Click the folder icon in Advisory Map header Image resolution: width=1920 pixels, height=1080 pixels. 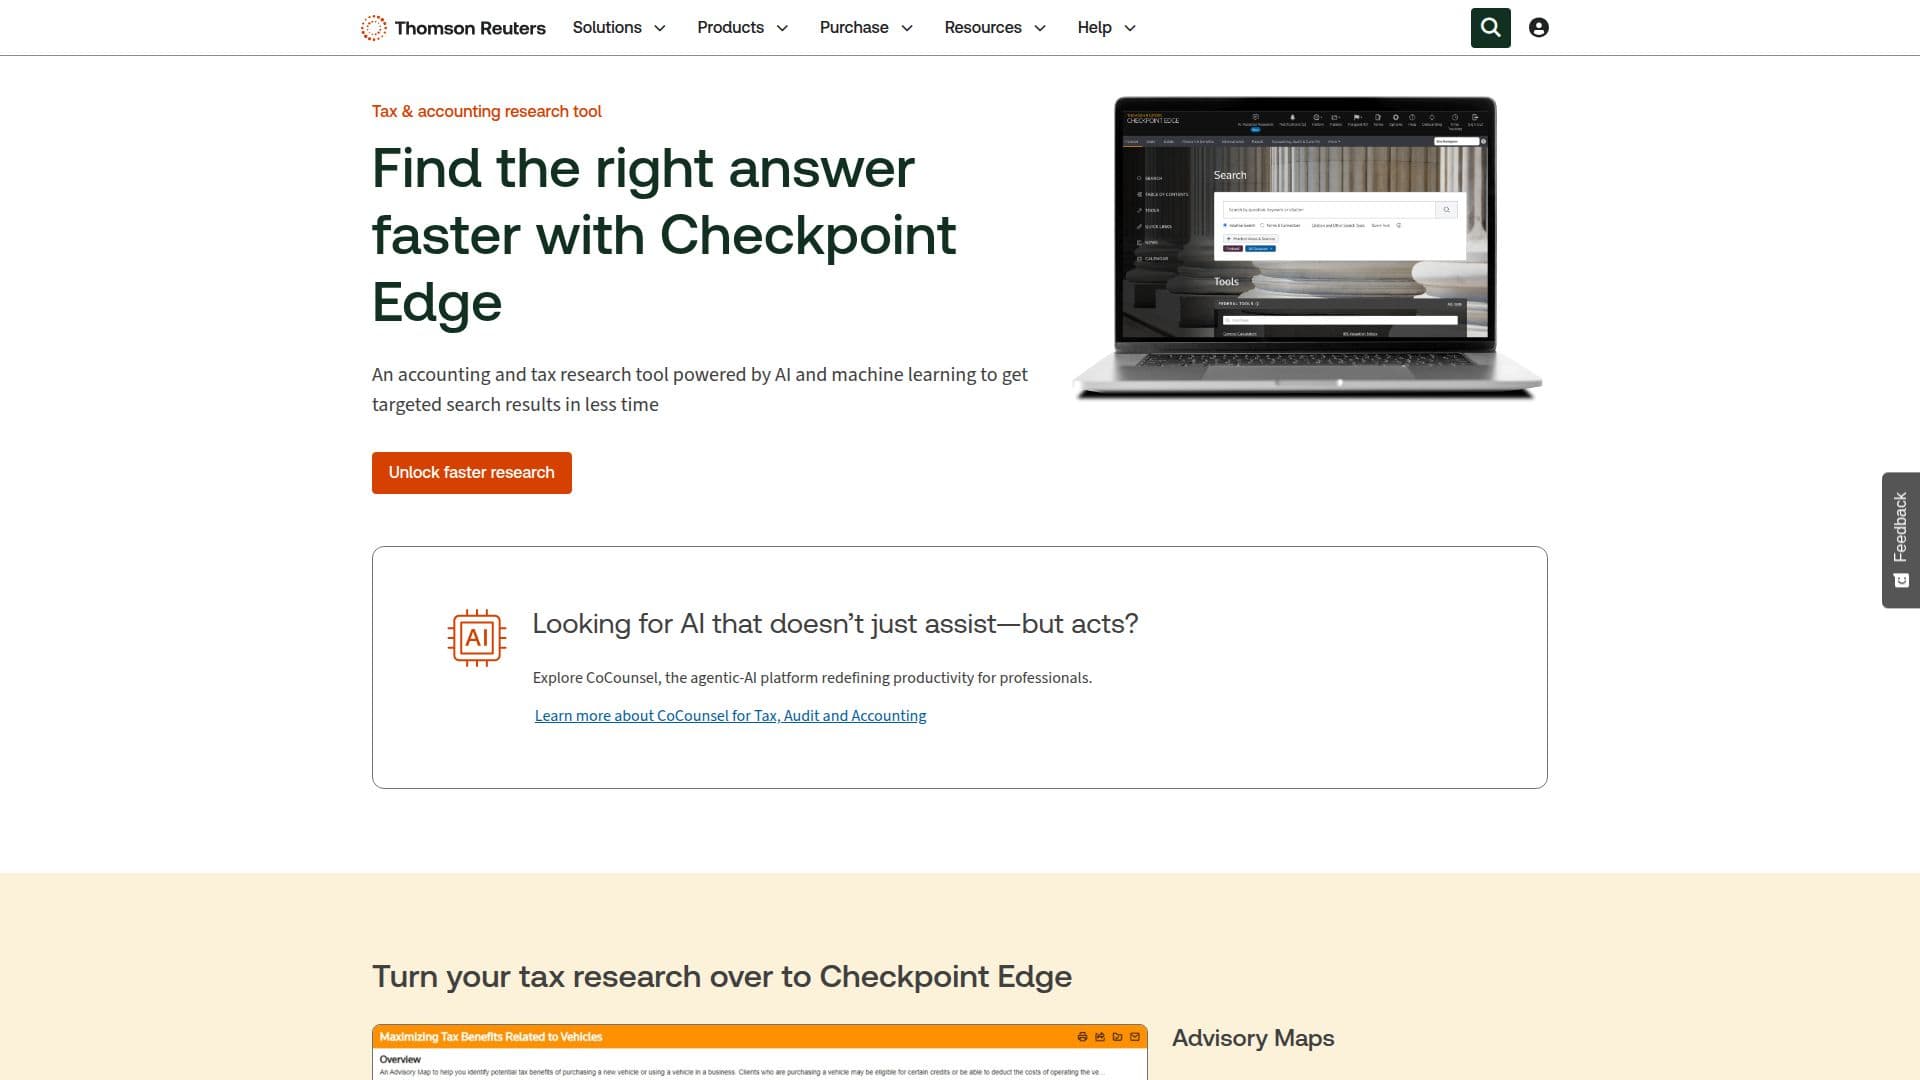1117,1037
